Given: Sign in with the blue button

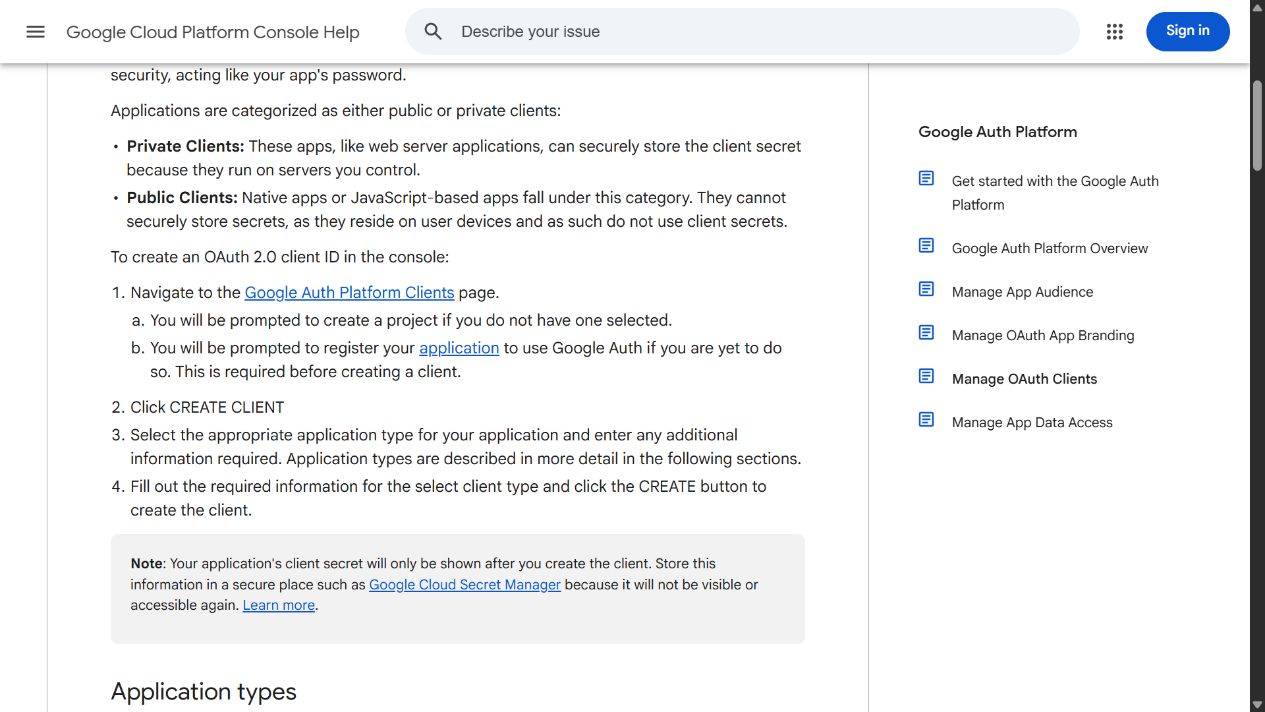Looking at the screenshot, I should pos(1187,31).
